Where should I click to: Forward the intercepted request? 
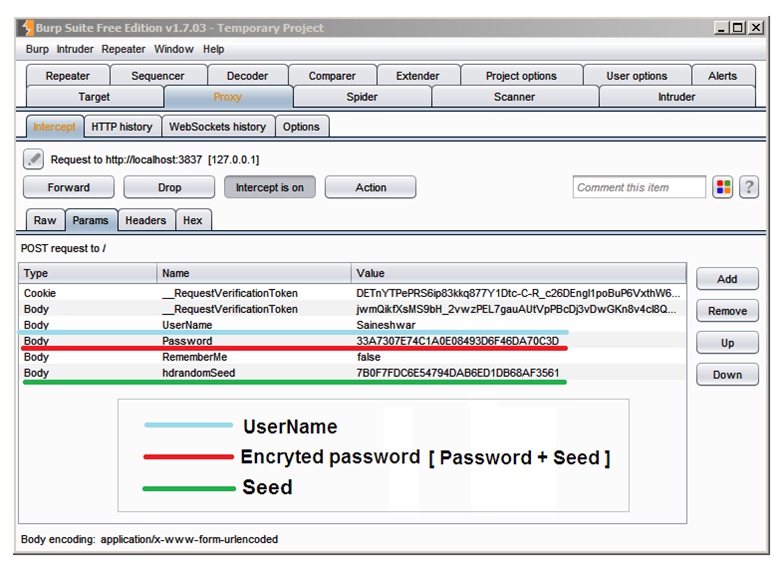click(68, 188)
